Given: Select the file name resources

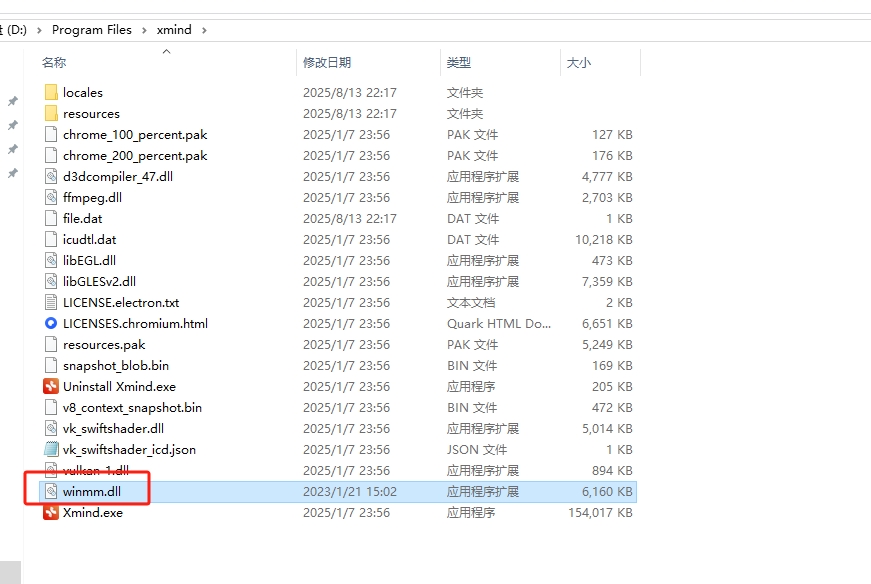Looking at the screenshot, I should point(91,114).
